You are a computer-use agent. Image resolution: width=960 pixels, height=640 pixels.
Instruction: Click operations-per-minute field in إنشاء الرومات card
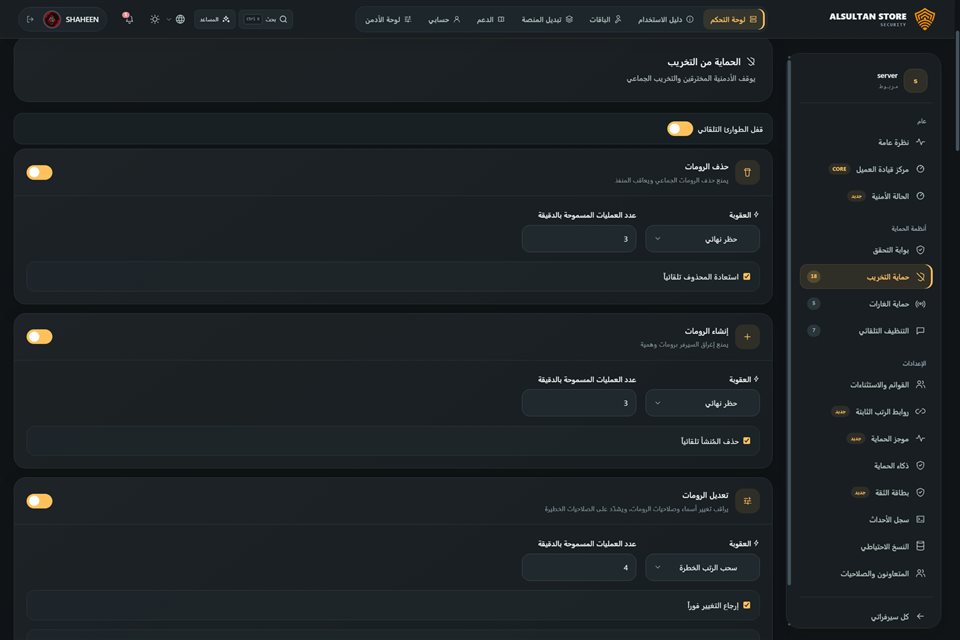[x=579, y=403]
